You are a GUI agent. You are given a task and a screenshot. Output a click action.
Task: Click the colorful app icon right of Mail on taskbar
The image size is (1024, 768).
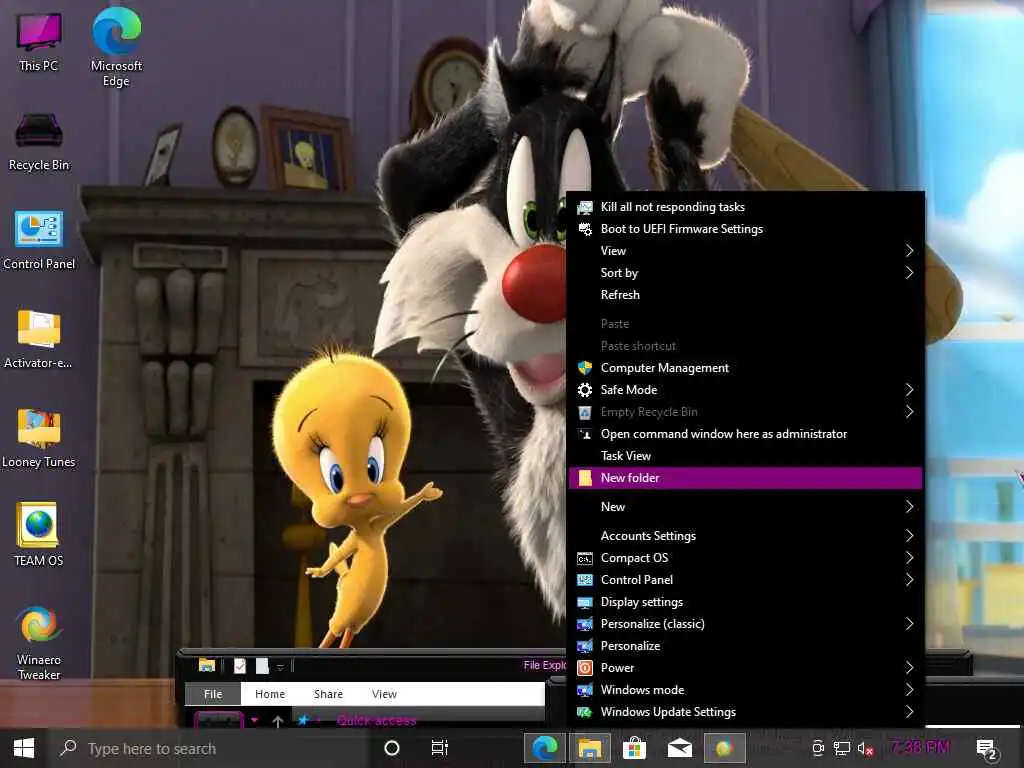pos(724,748)
